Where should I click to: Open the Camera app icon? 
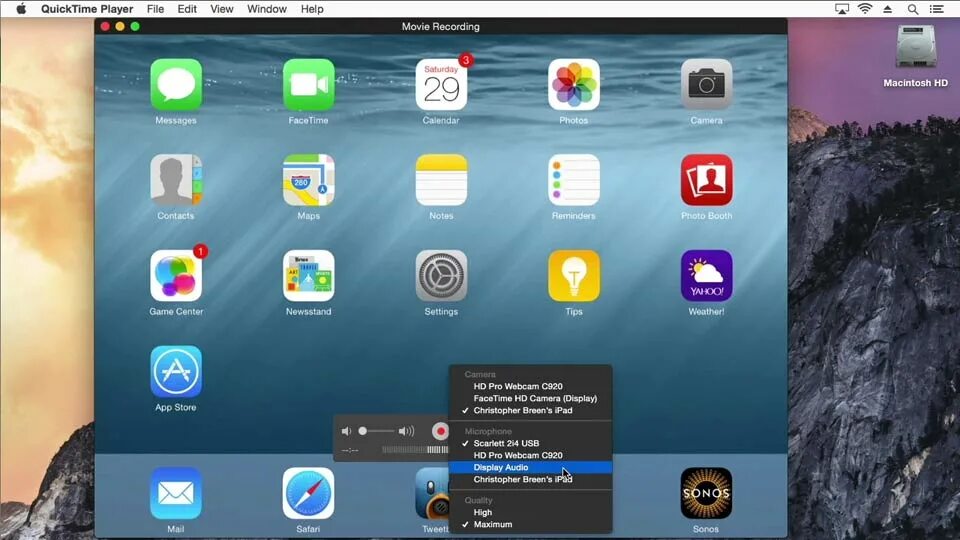[707, 84]
